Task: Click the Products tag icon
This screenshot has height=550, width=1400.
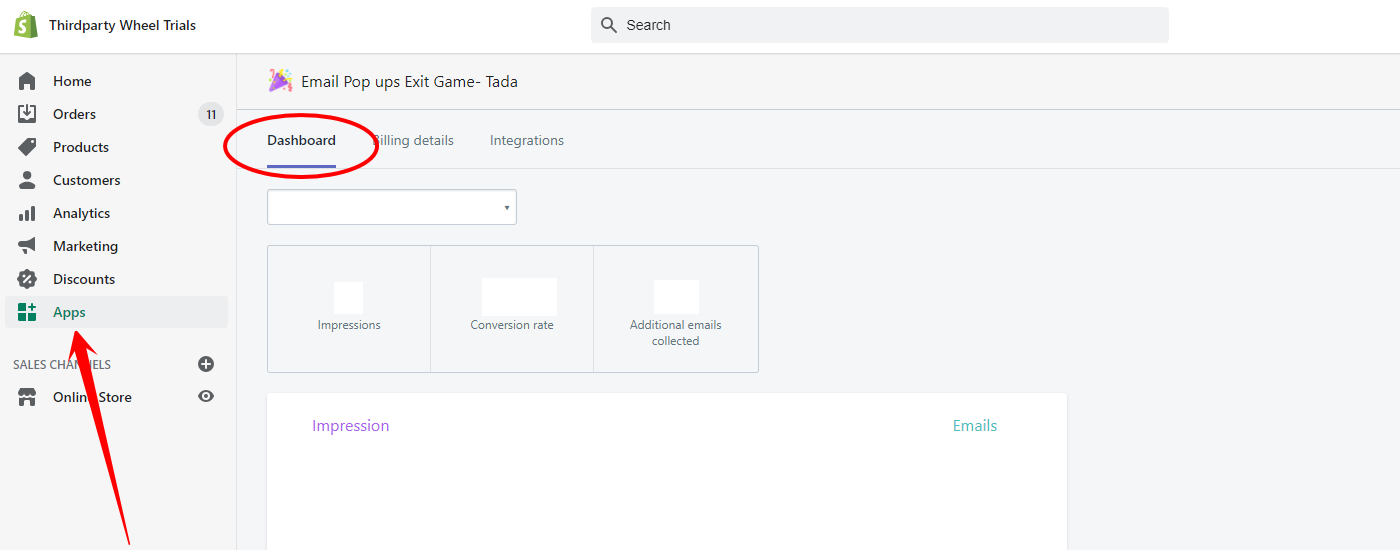Action: [x=27, y=147]
